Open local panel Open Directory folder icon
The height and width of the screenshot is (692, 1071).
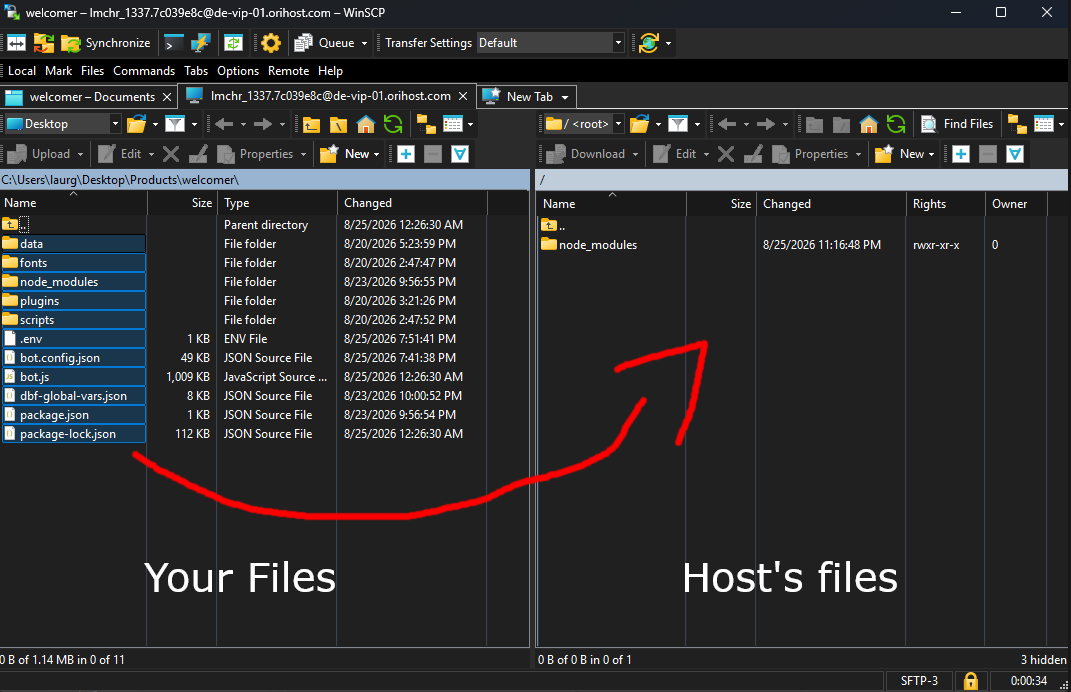click(137, 124)
